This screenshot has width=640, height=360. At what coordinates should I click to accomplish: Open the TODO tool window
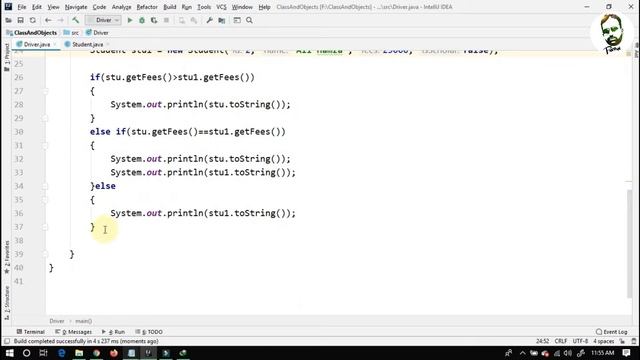149,332
